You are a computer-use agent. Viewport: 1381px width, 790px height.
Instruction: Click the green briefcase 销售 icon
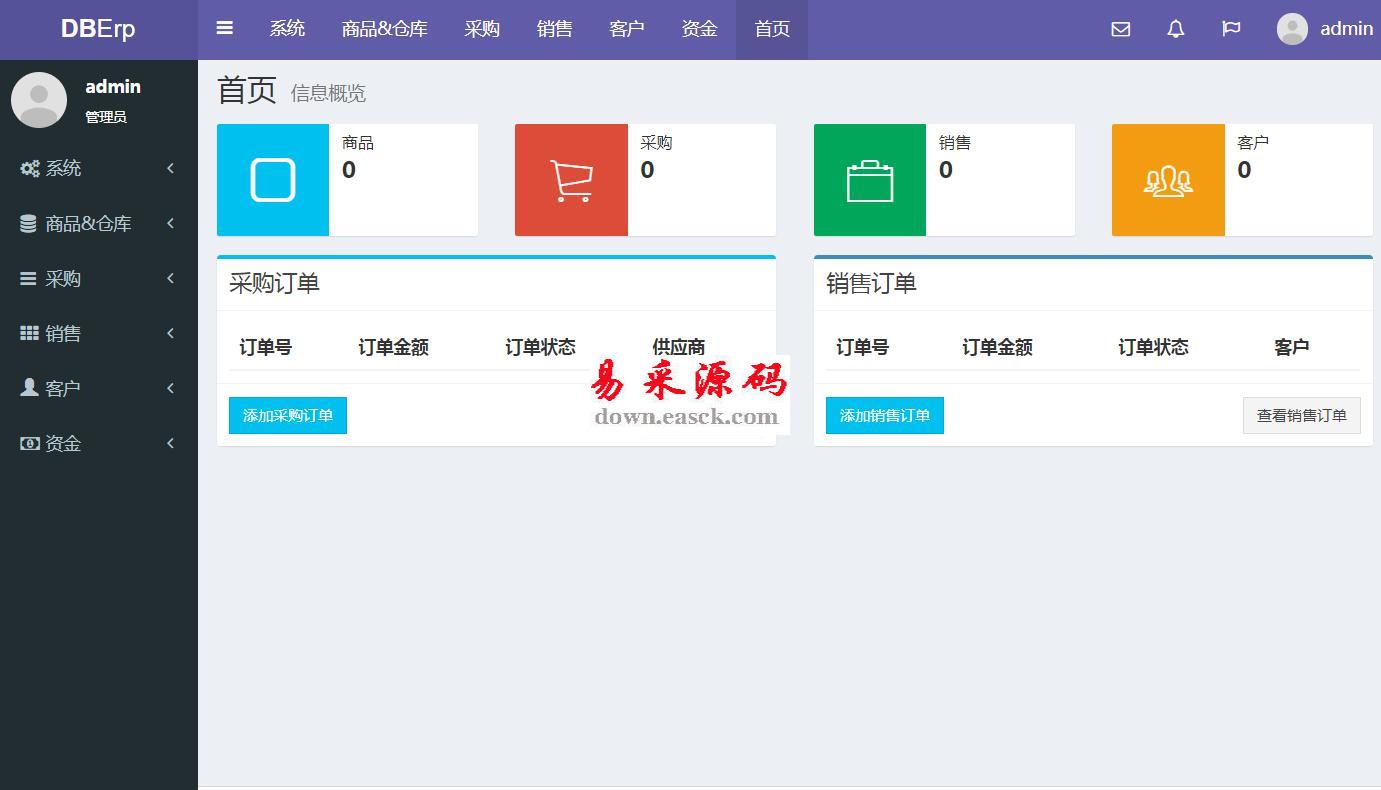pyautogui.click(x=869, y=180)
